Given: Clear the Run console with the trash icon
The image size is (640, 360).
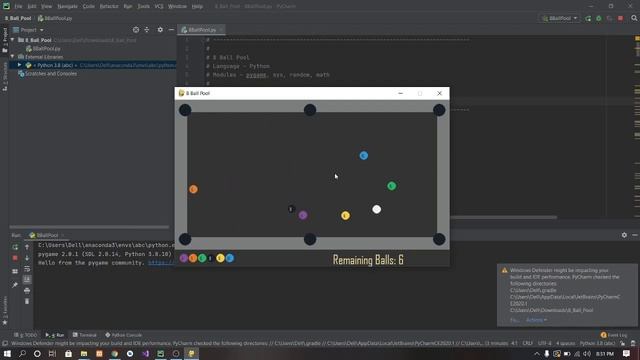Looking at the screenshot, I should [27, 301].
